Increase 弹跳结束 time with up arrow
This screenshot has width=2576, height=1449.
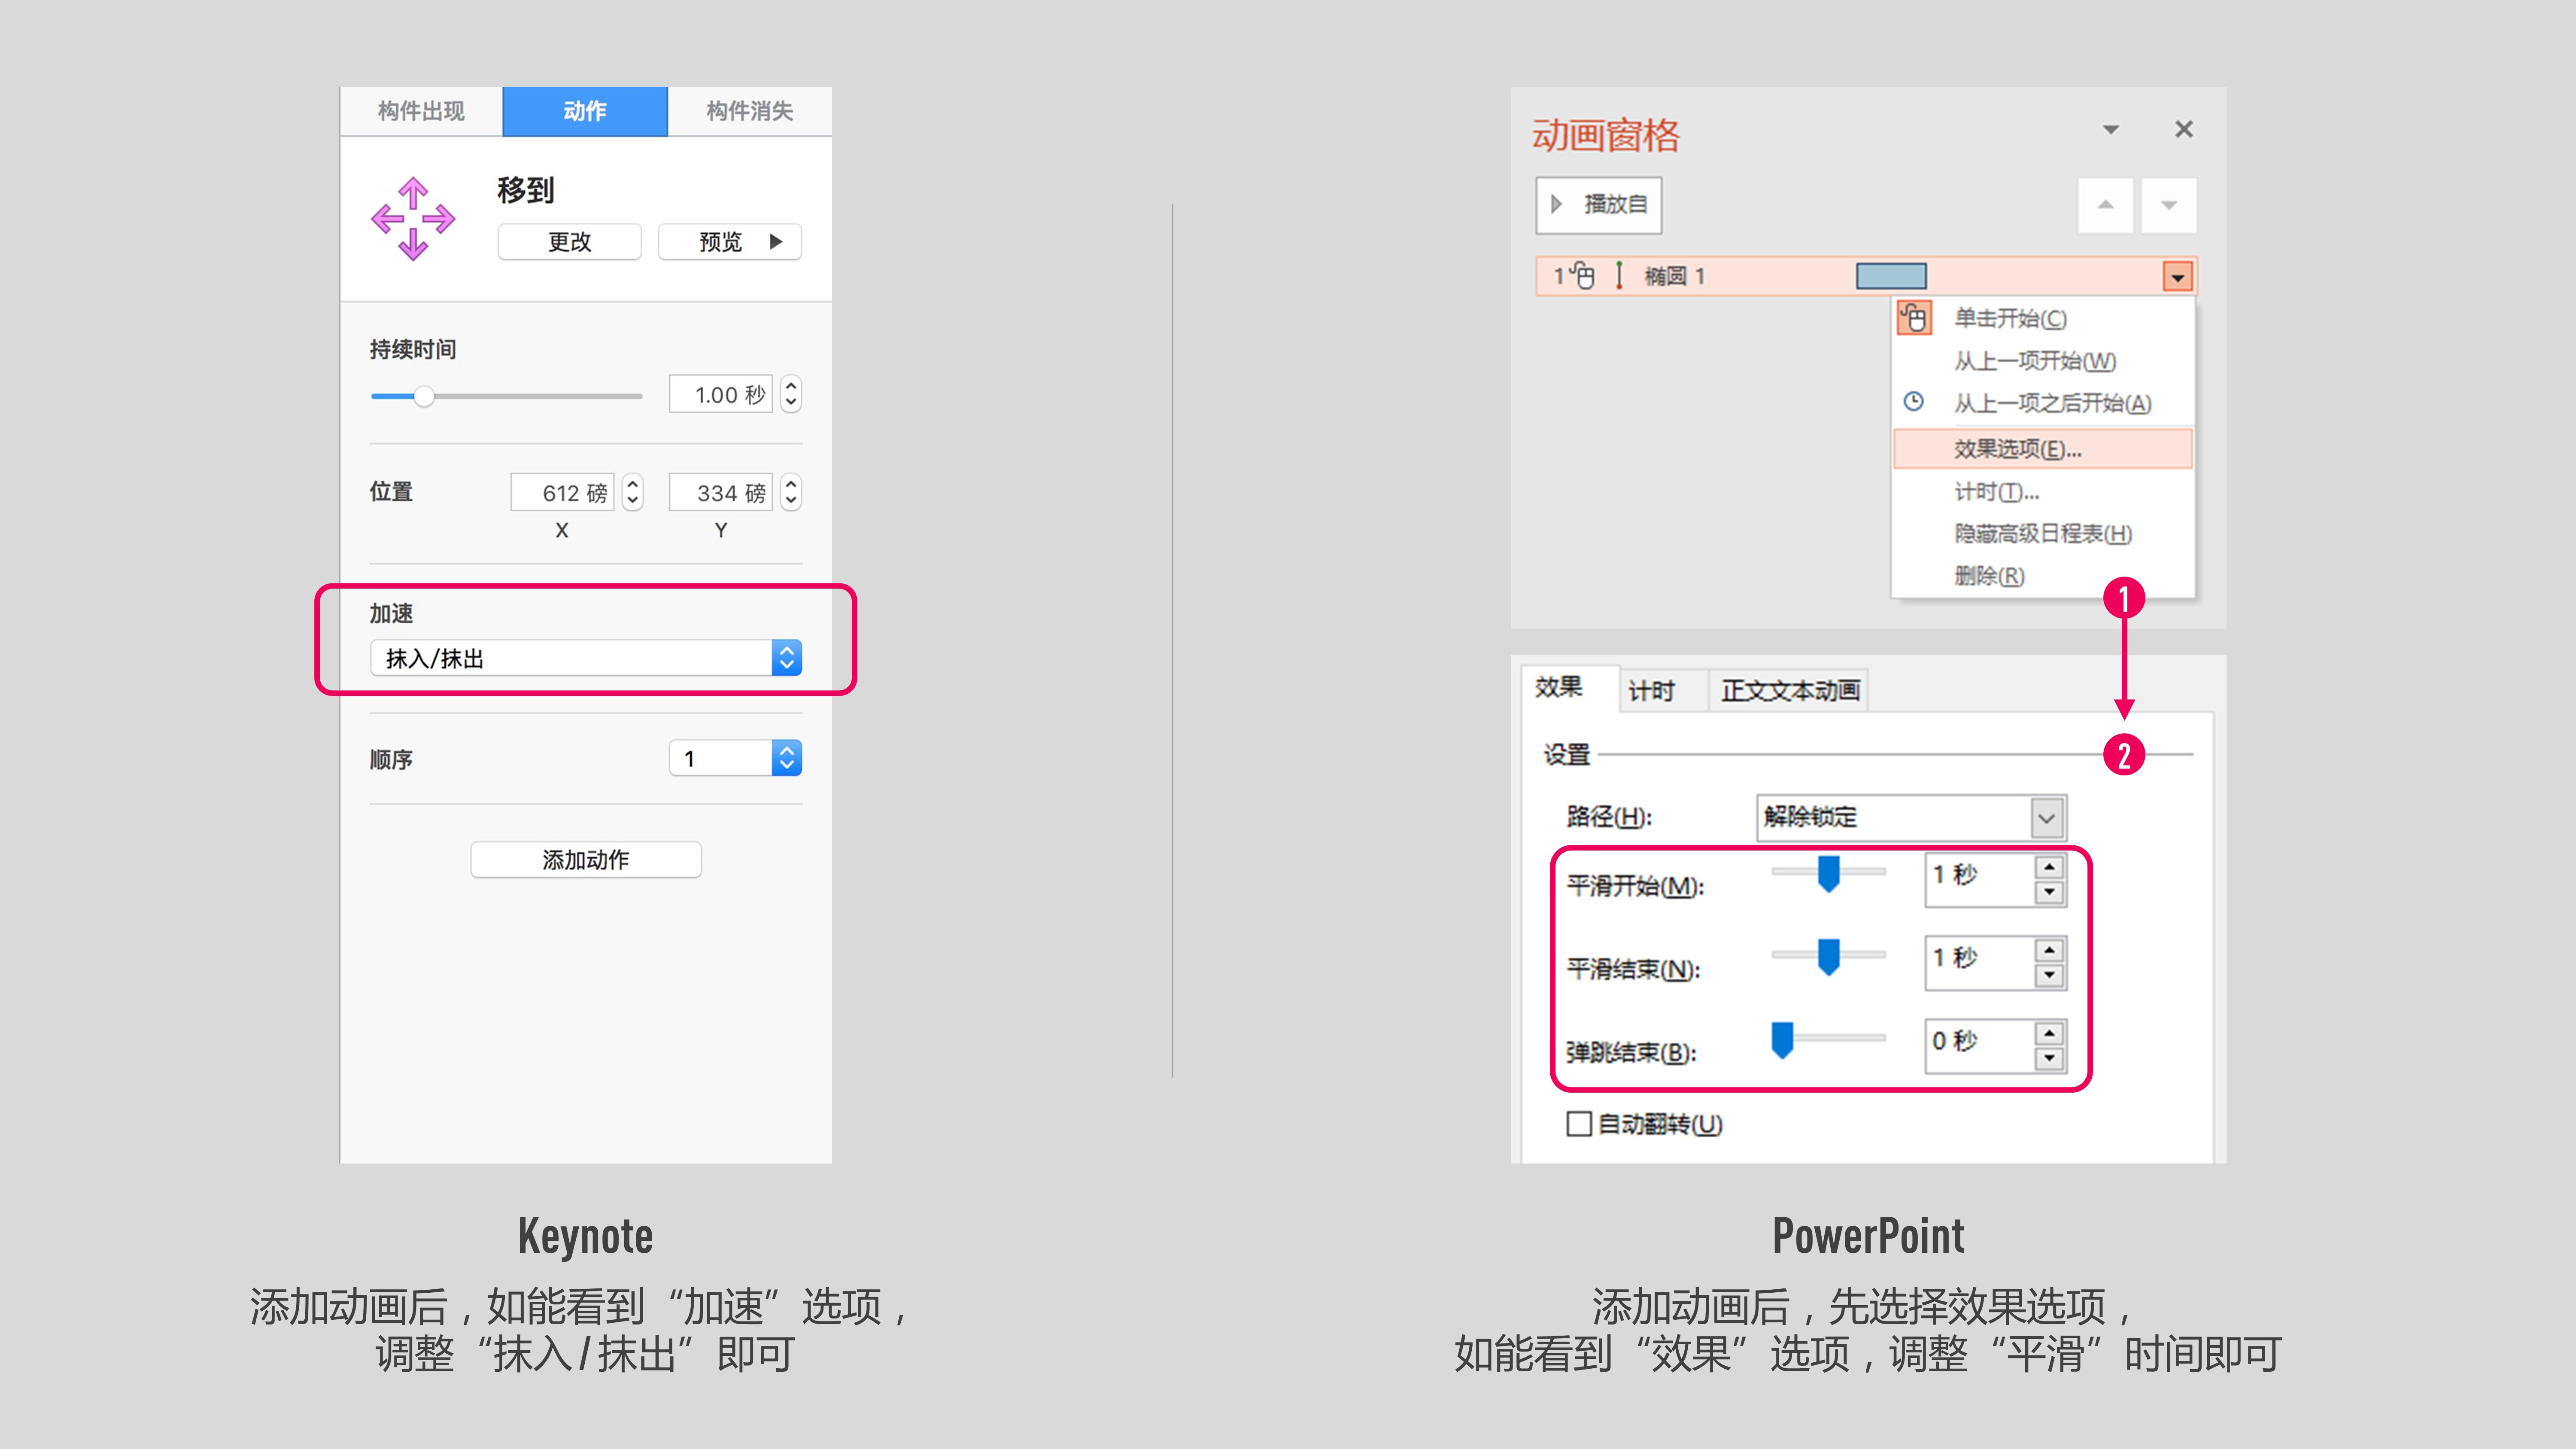[2050, 1033]
